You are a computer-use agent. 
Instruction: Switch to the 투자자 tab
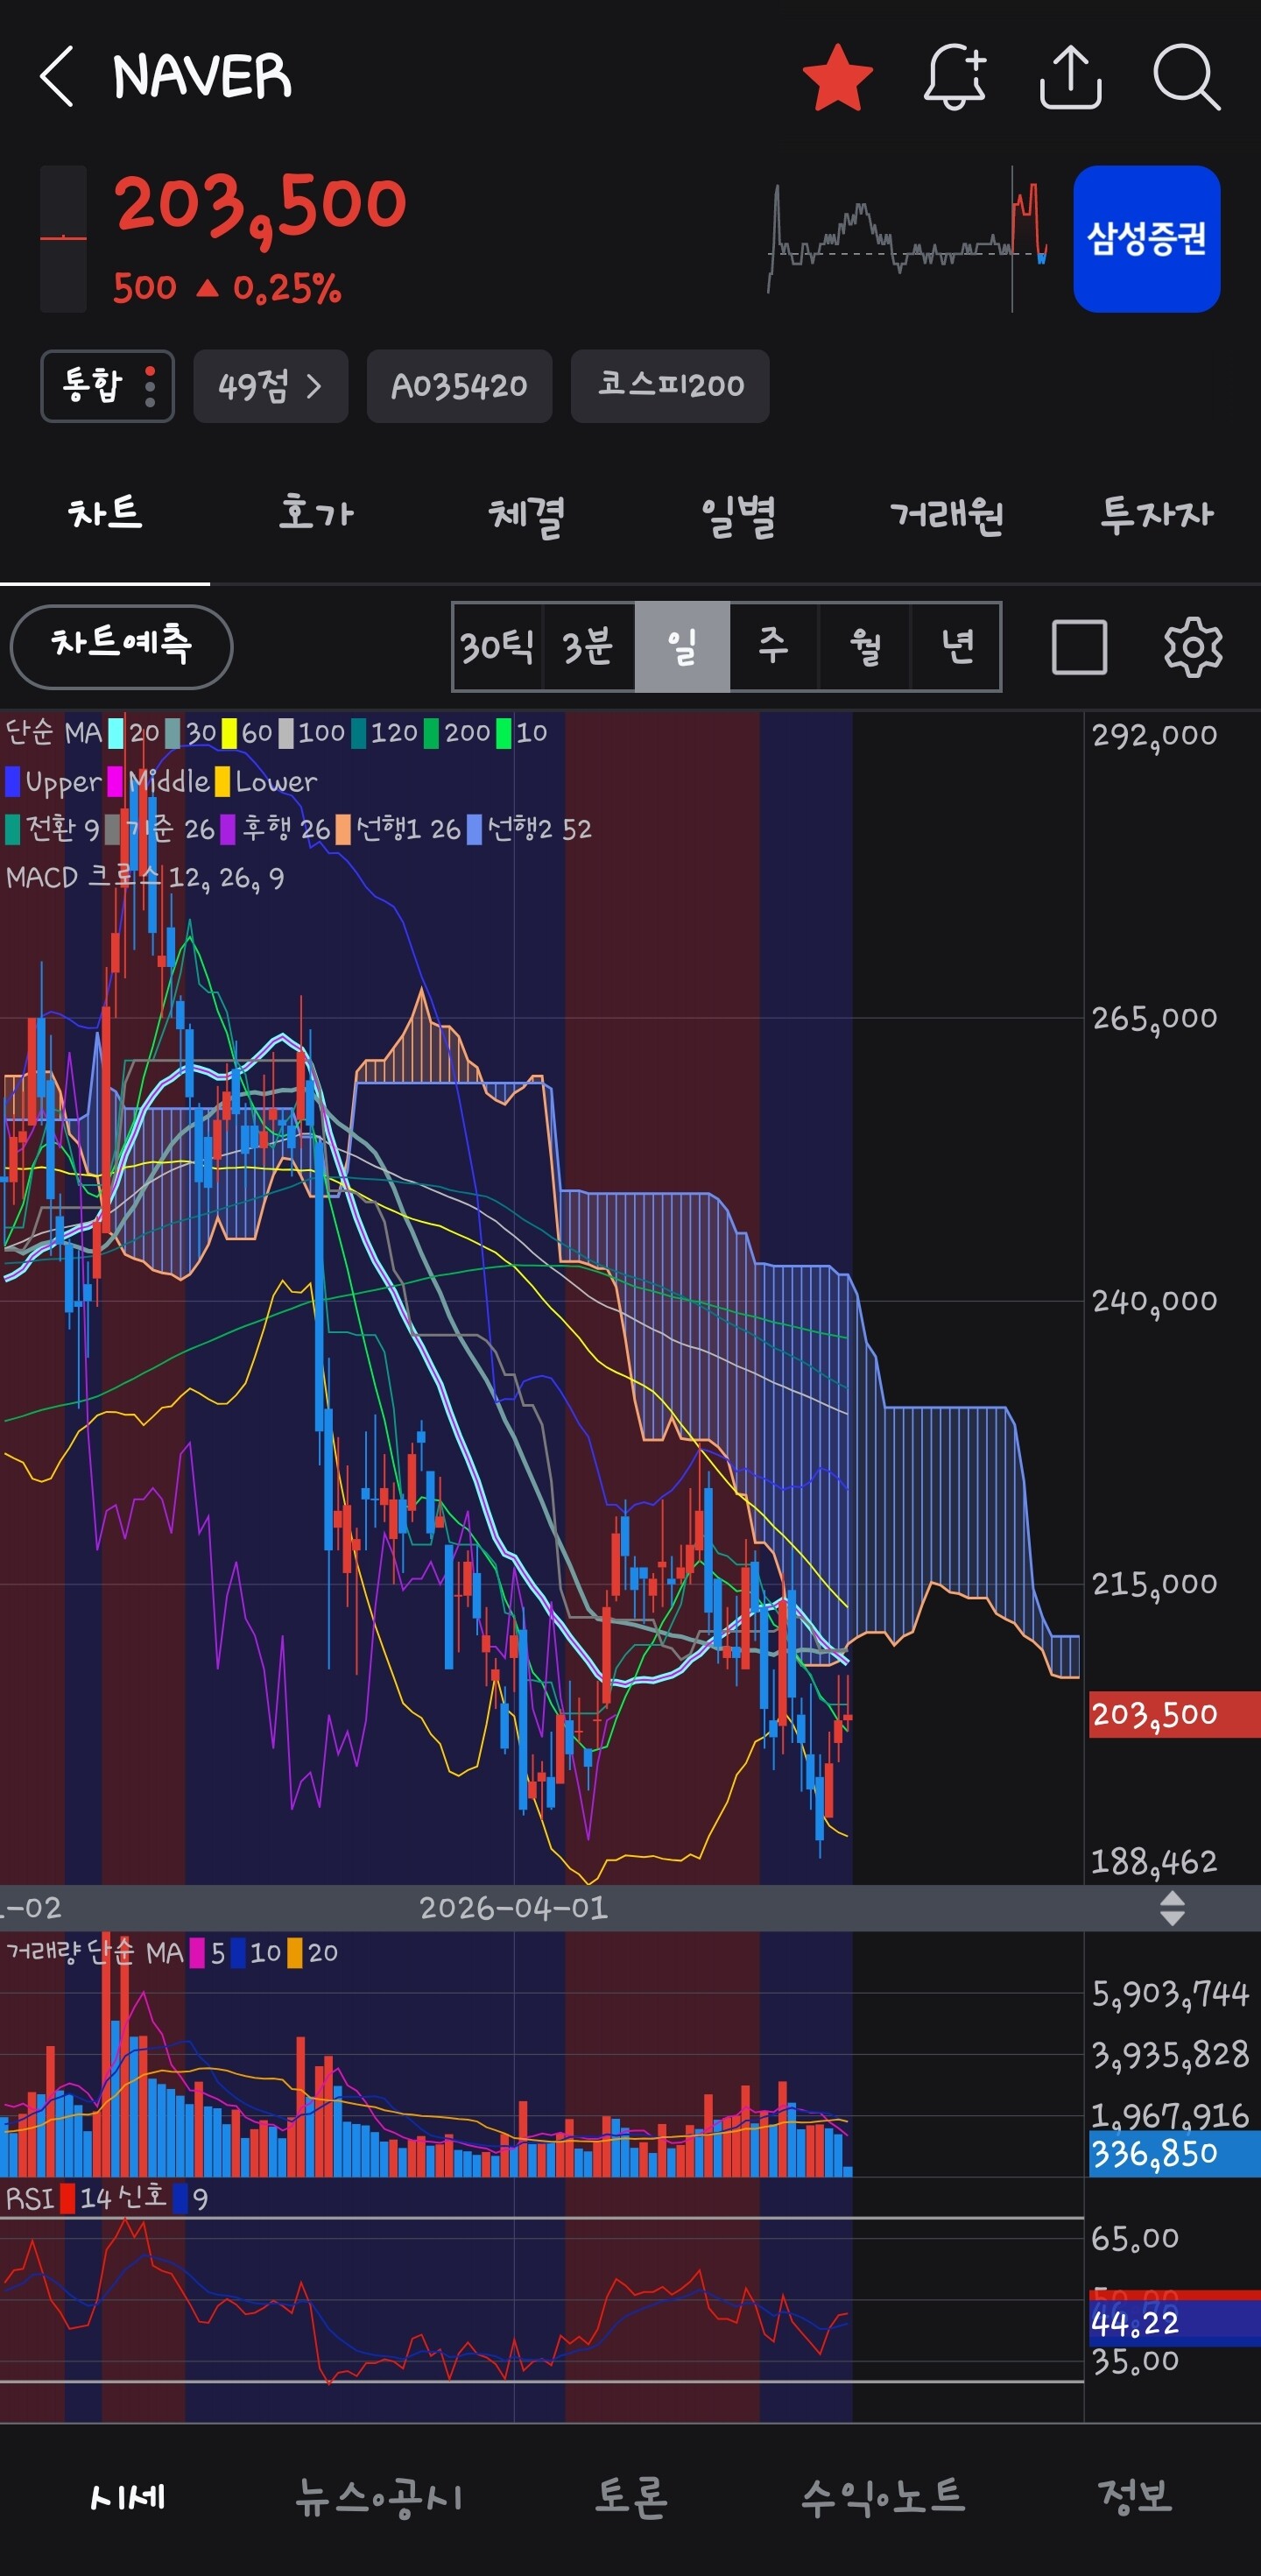coord(1157,514)
